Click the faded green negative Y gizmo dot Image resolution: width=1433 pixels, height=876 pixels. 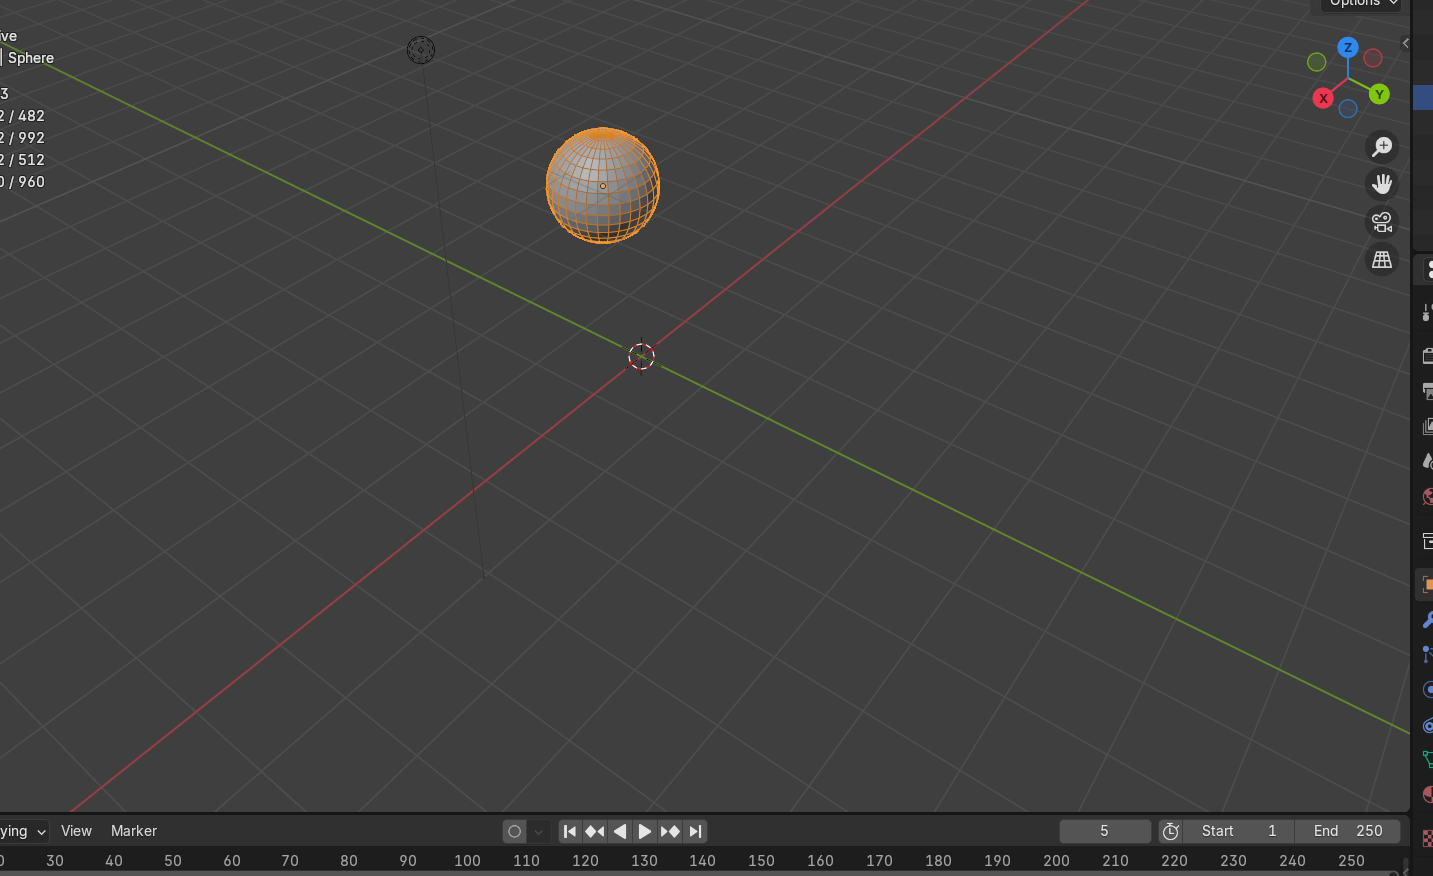1317,62
